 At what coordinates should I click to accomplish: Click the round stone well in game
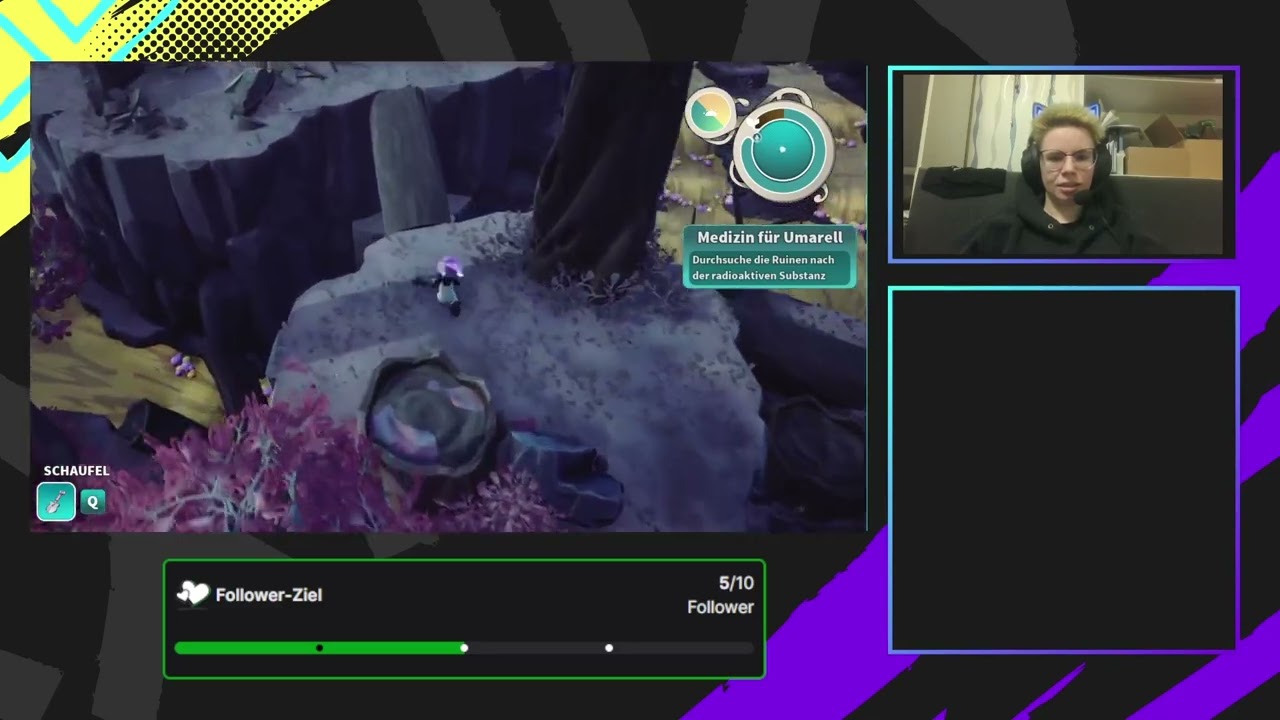(429, 415)
